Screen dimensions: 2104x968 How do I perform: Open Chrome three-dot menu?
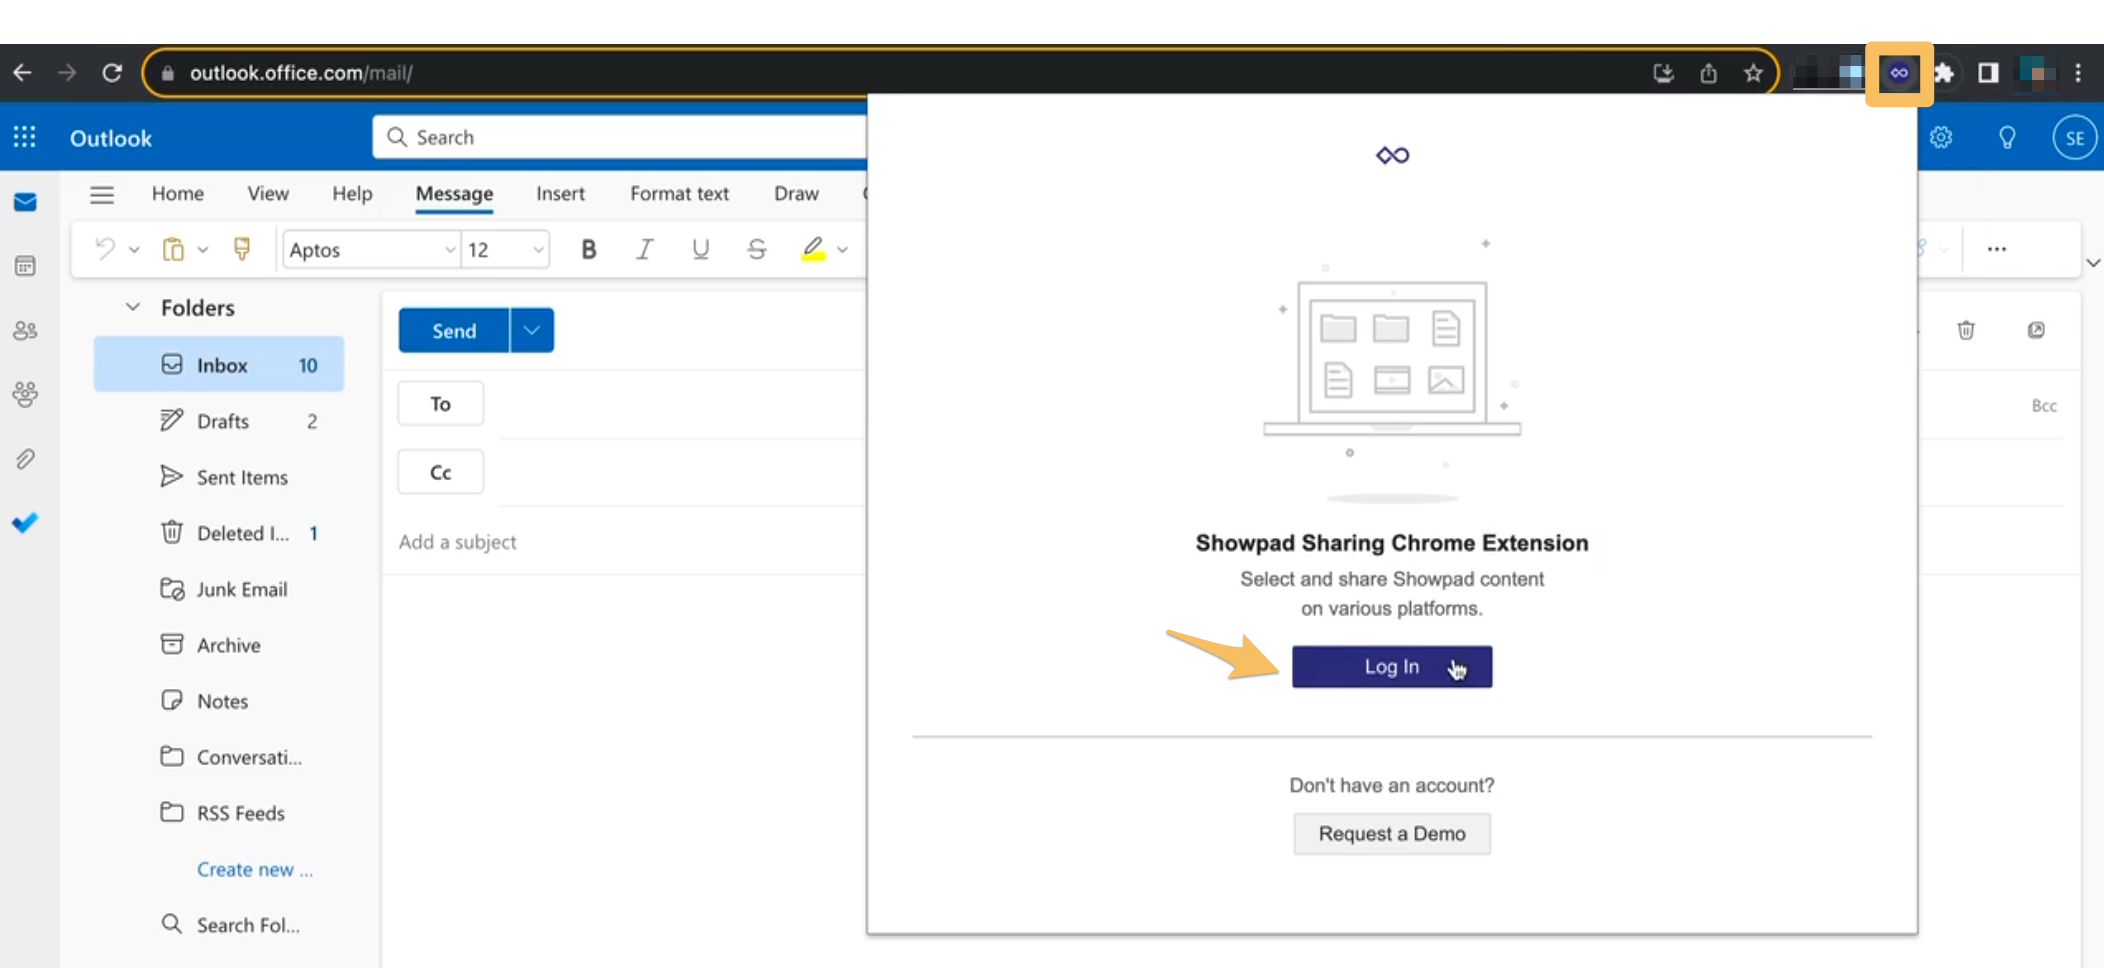2078,73
